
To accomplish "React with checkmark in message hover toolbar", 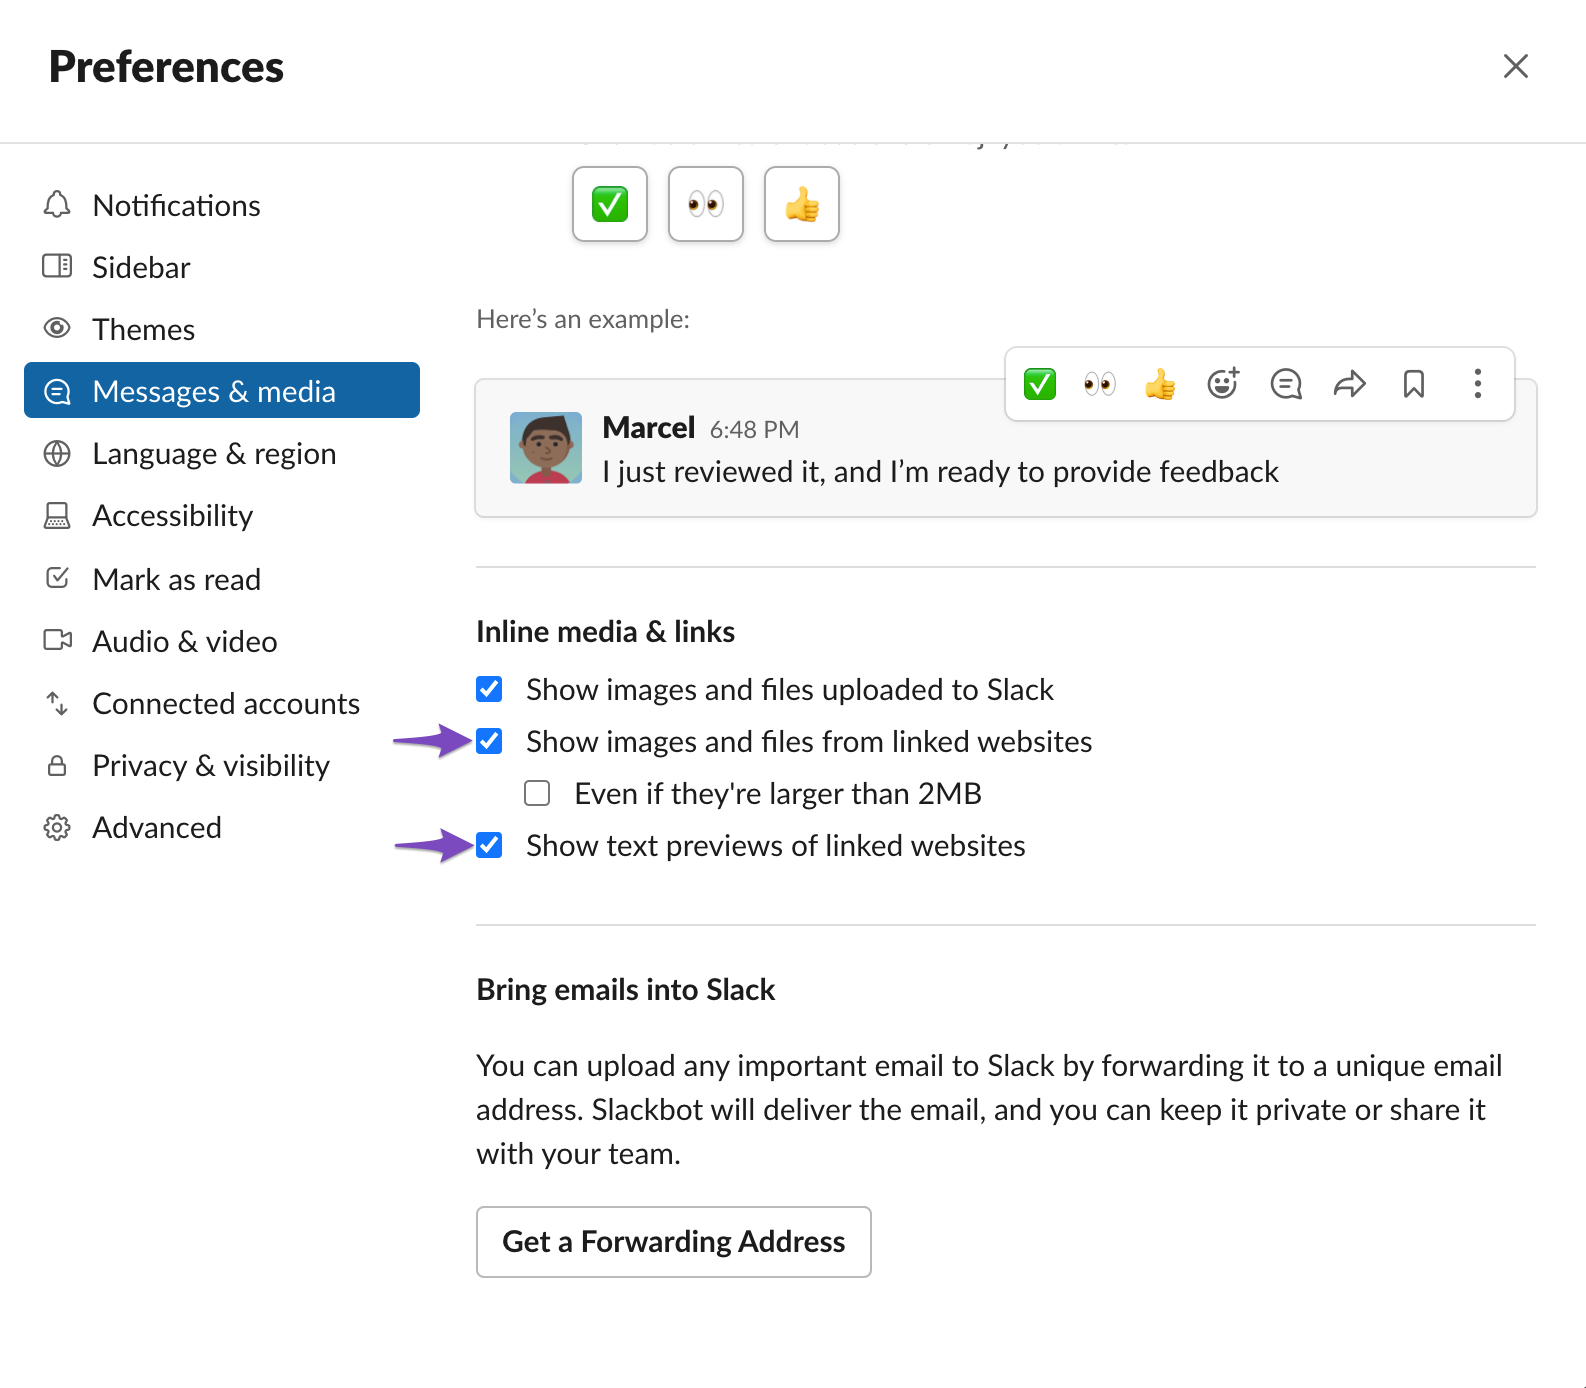I will point(1040,384).
